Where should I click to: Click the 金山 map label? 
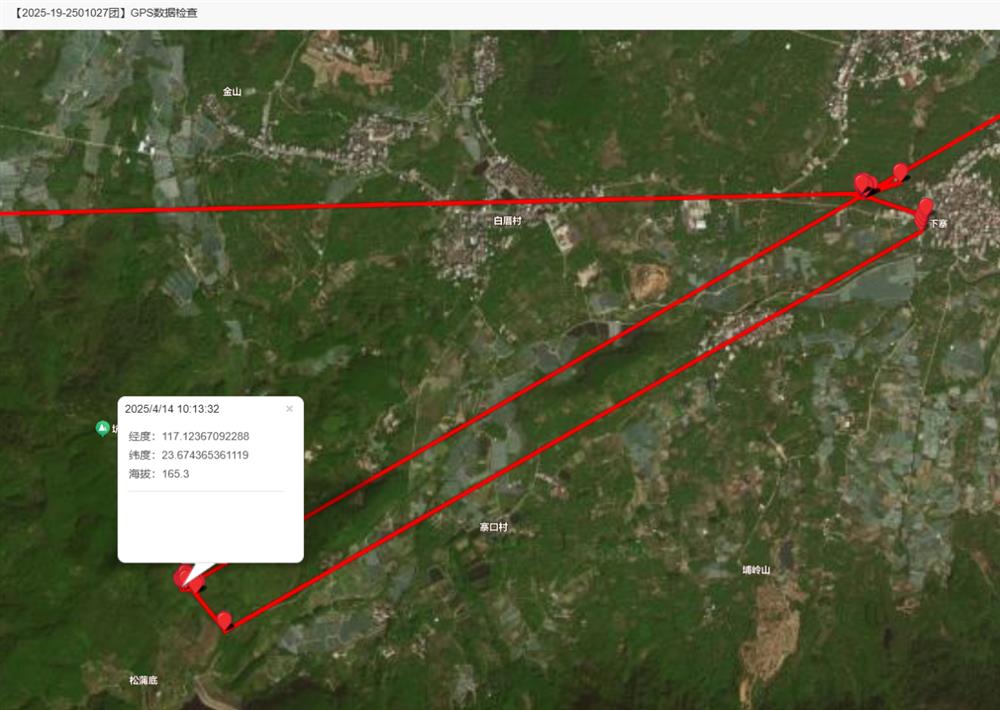(x=232, y=92)
